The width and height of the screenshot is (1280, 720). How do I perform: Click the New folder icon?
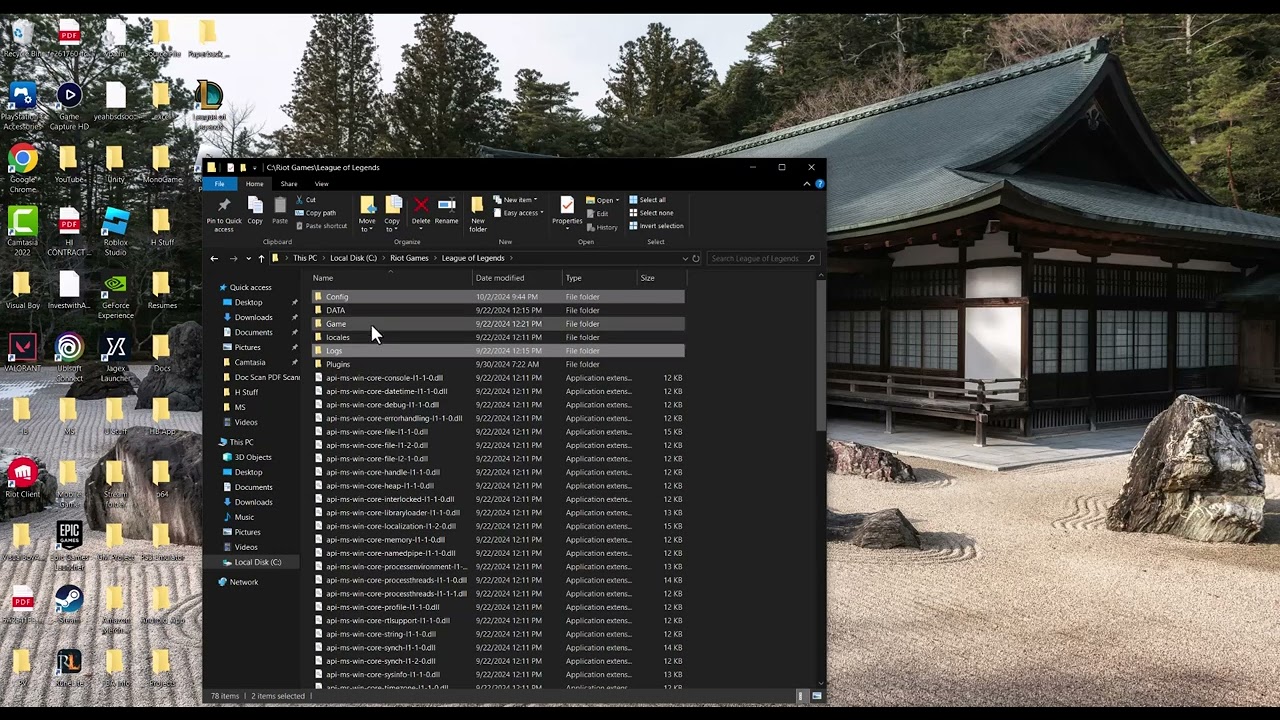[x=478, y=205]
